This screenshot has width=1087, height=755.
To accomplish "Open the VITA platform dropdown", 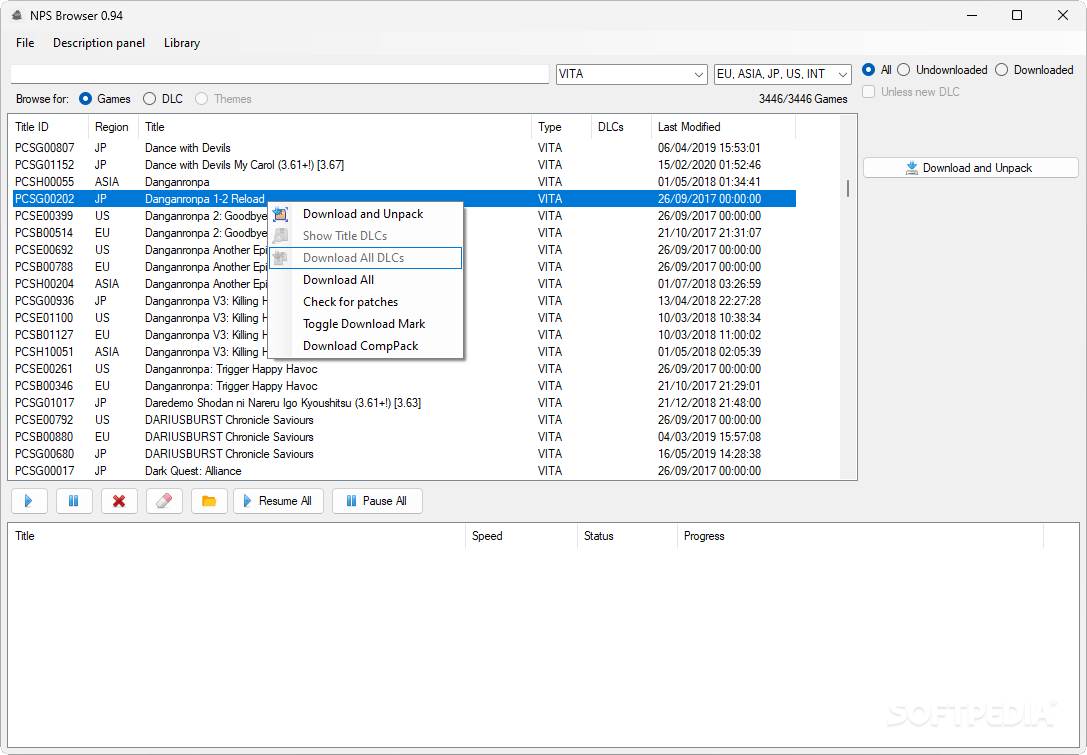I will tap(632, 74).
